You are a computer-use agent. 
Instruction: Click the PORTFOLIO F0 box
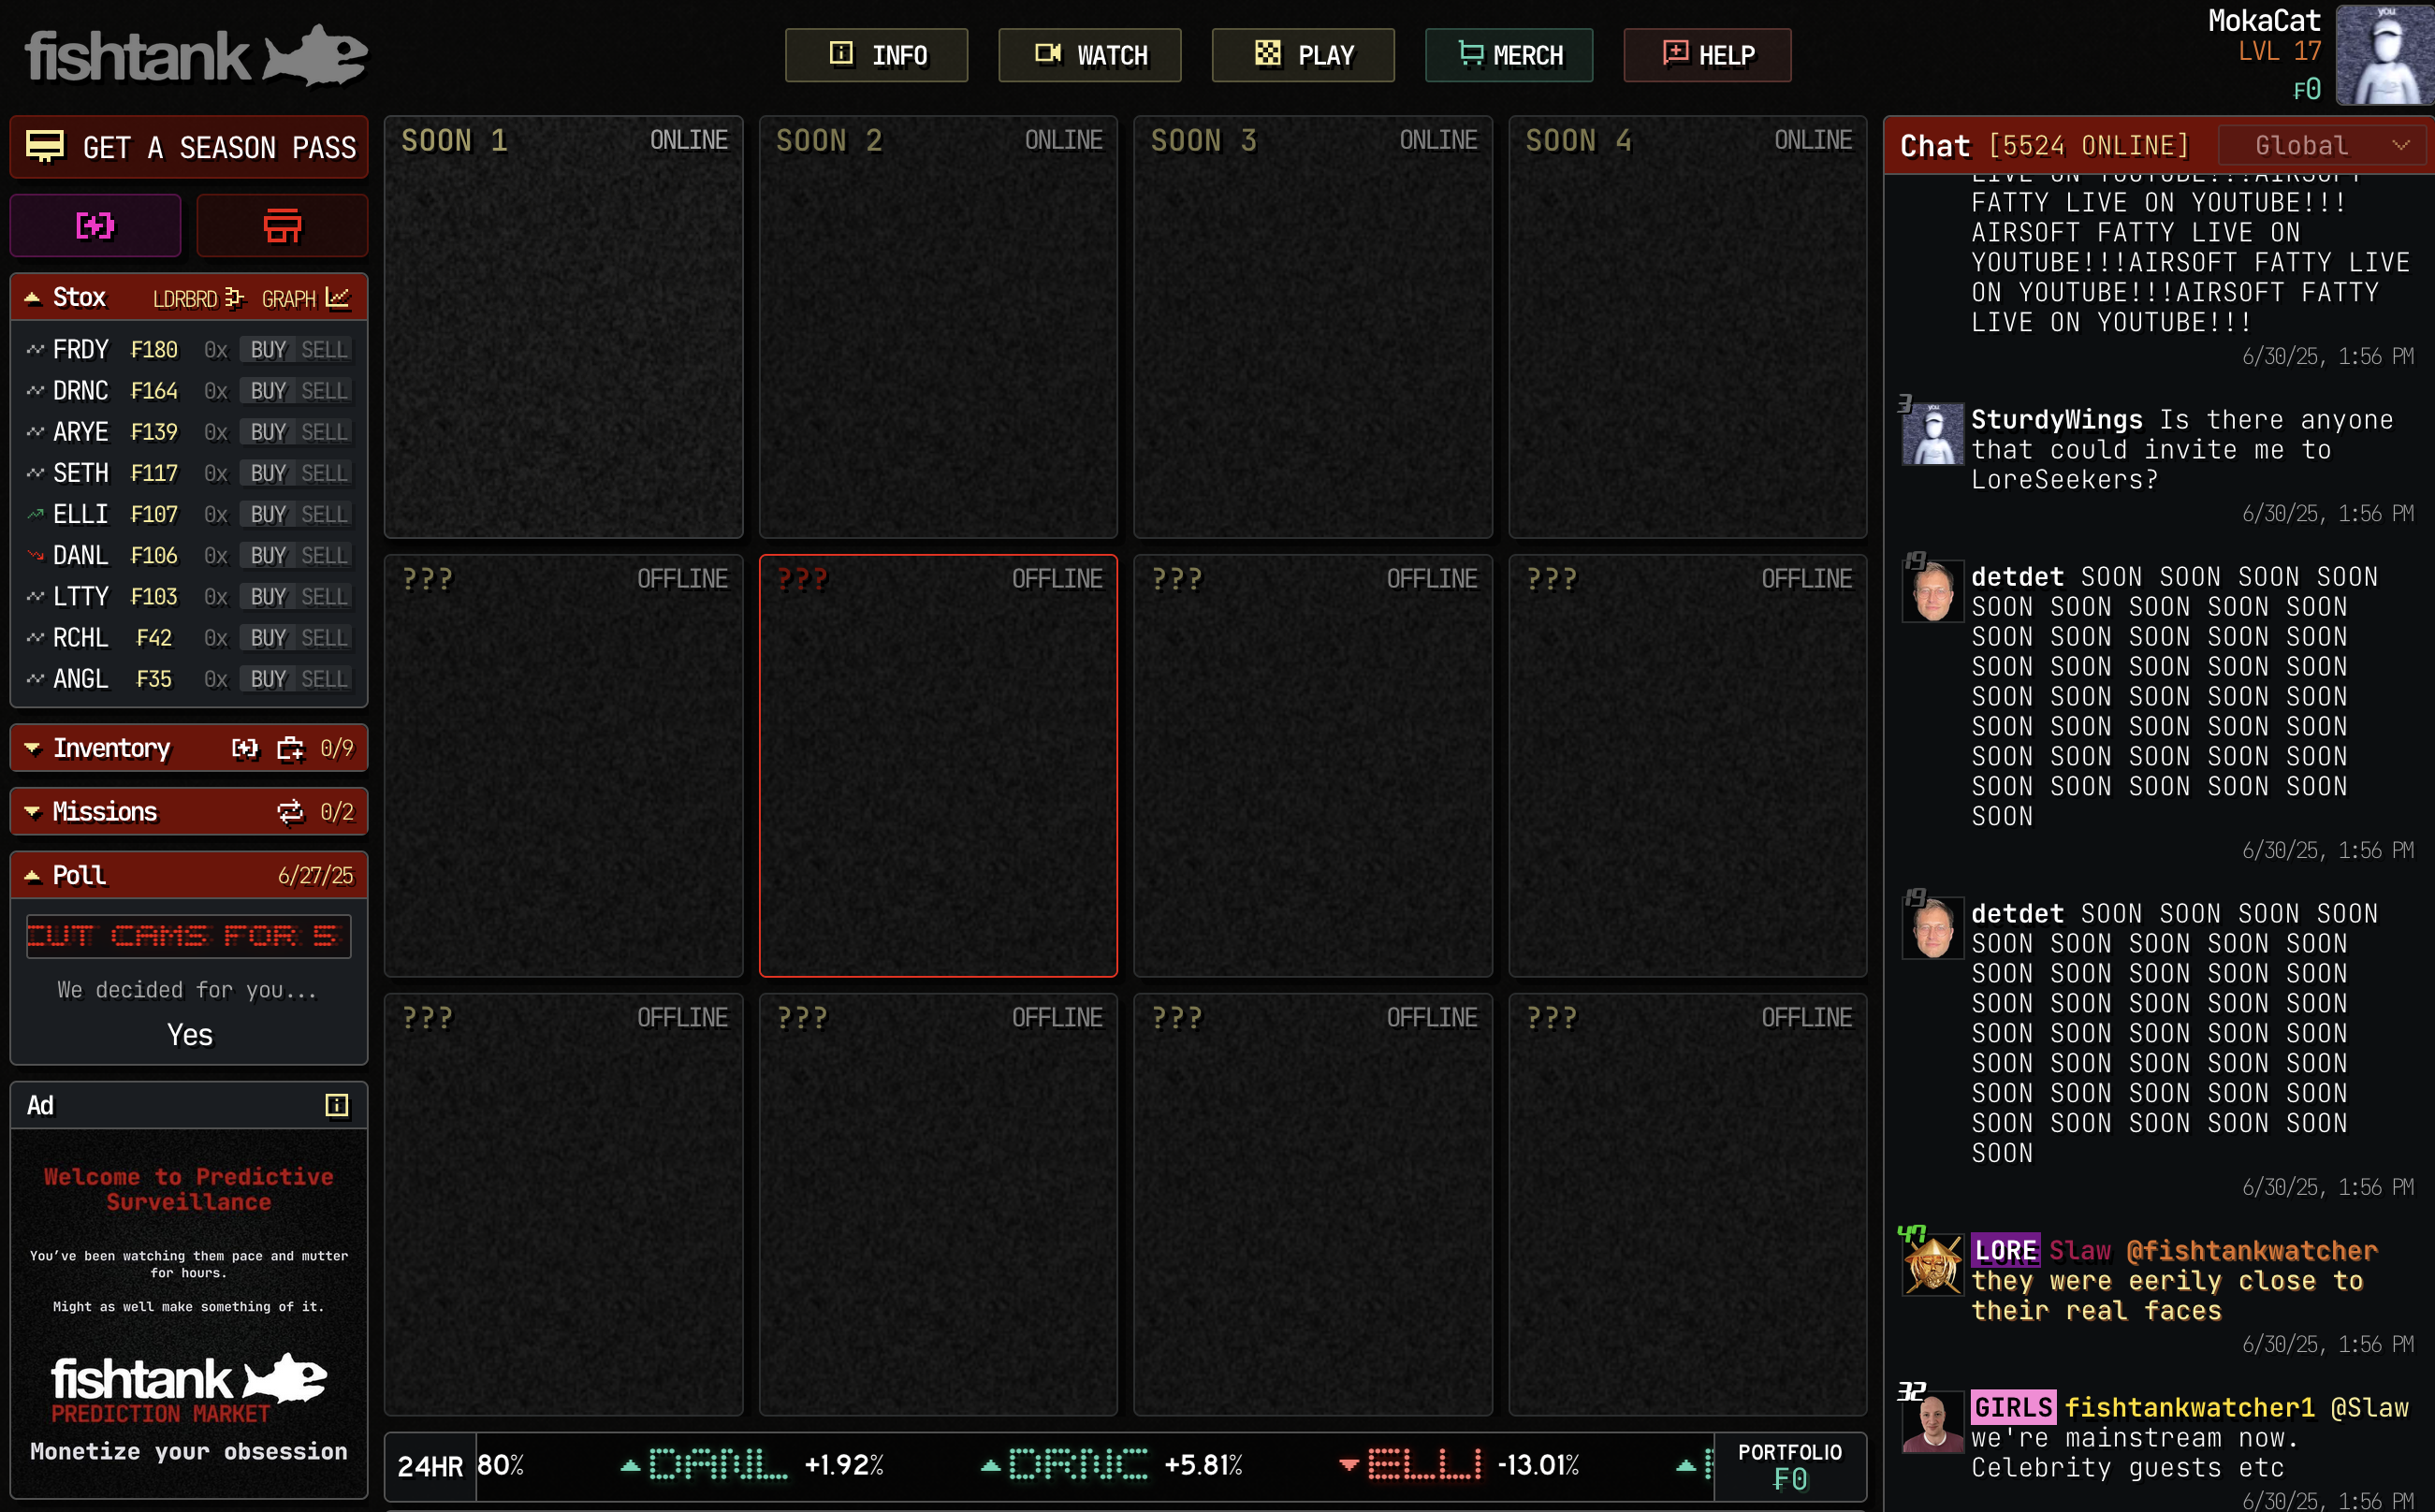pos(1790,1466)
